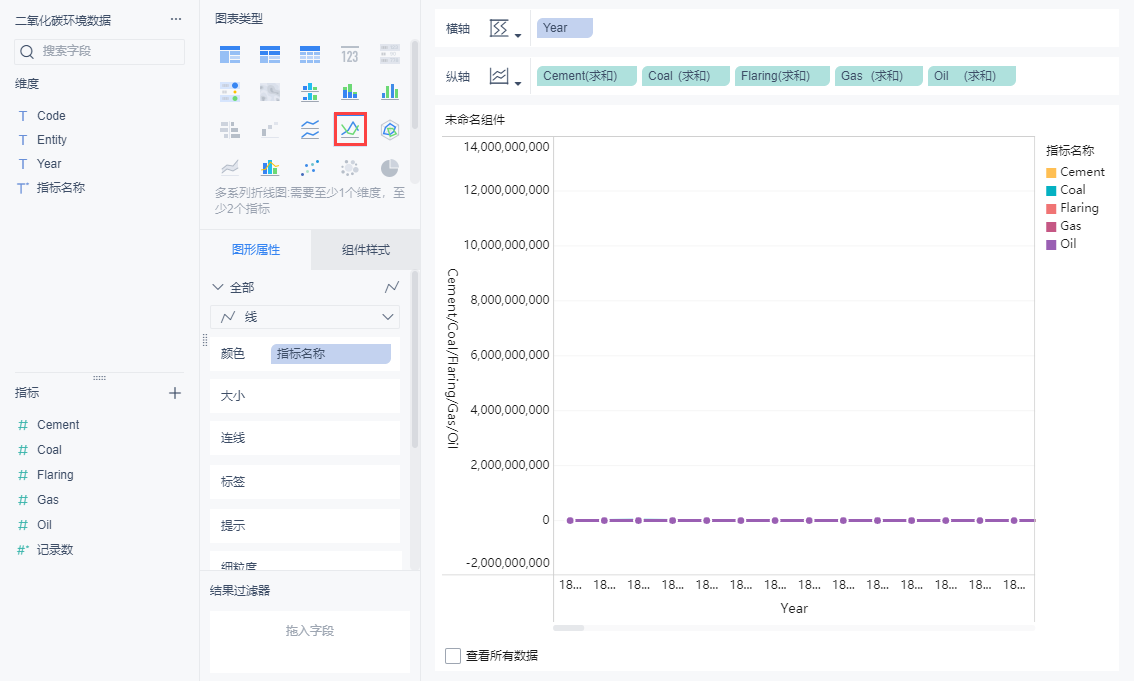The width and height of the screenshot is (1134, 681).
Task: Open the Flaring(求和) pill dropdown
Action: tap(782, 76)
